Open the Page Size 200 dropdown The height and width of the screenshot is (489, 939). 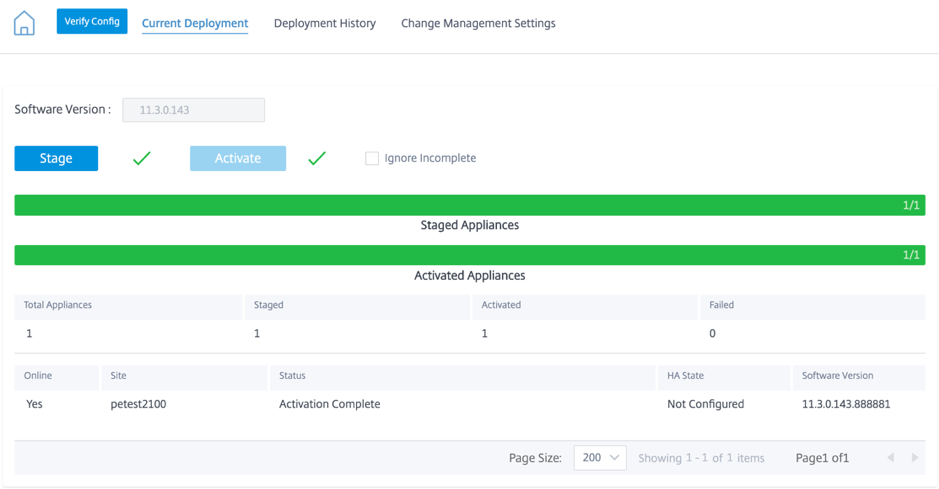pos(600,458)
